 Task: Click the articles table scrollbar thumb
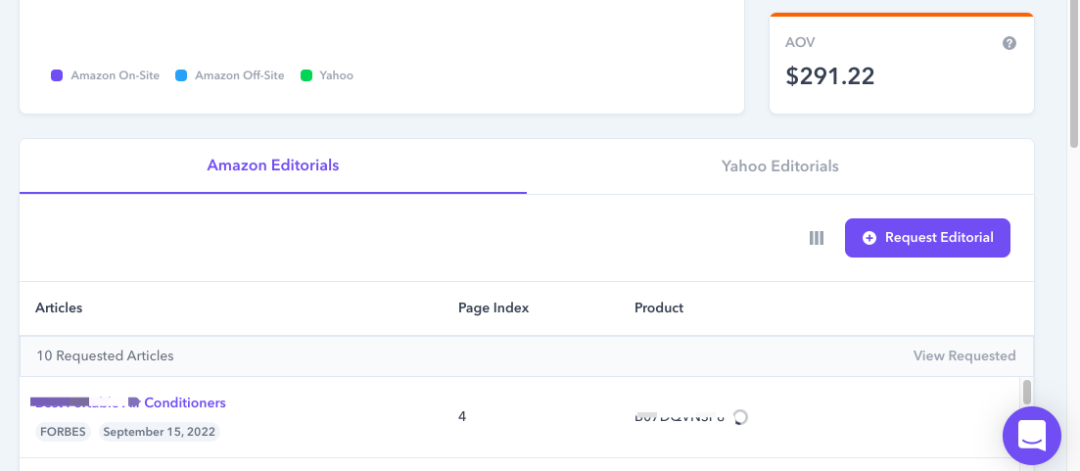pyautogui.click(x=1027, y=392)
